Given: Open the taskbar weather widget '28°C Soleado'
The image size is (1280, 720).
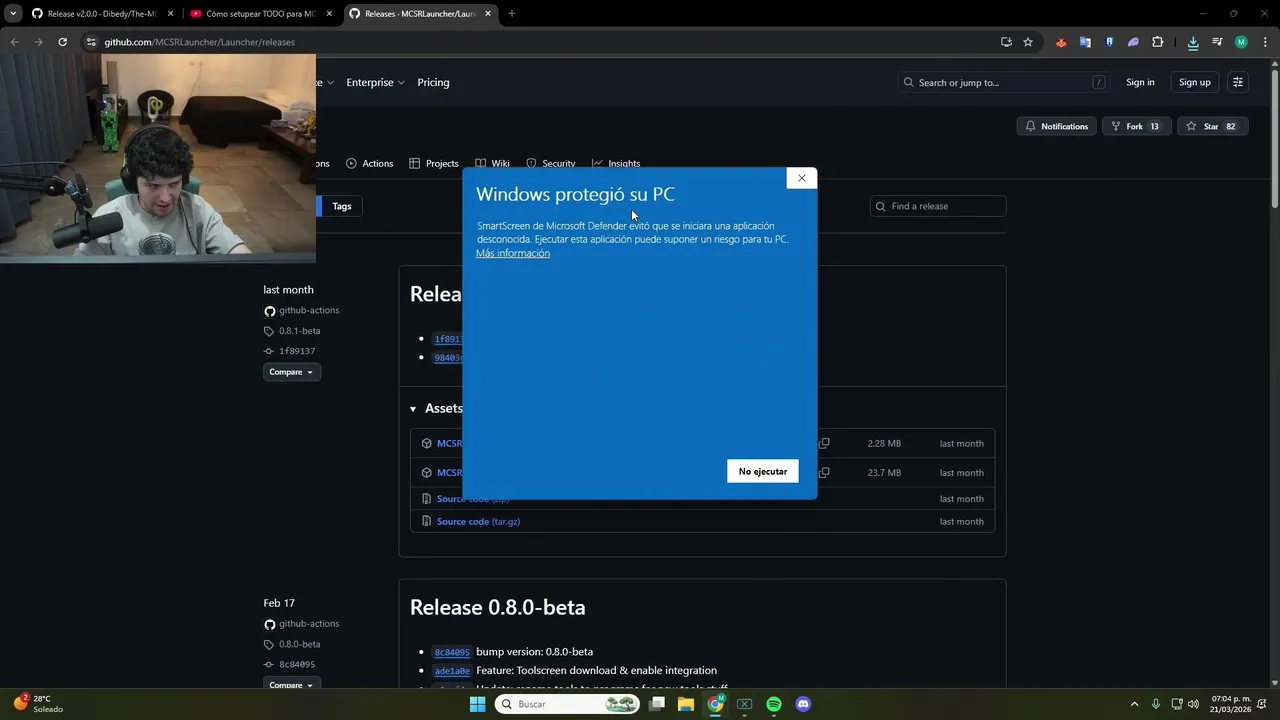Looking at the screenshot, I should pos(38,704).
